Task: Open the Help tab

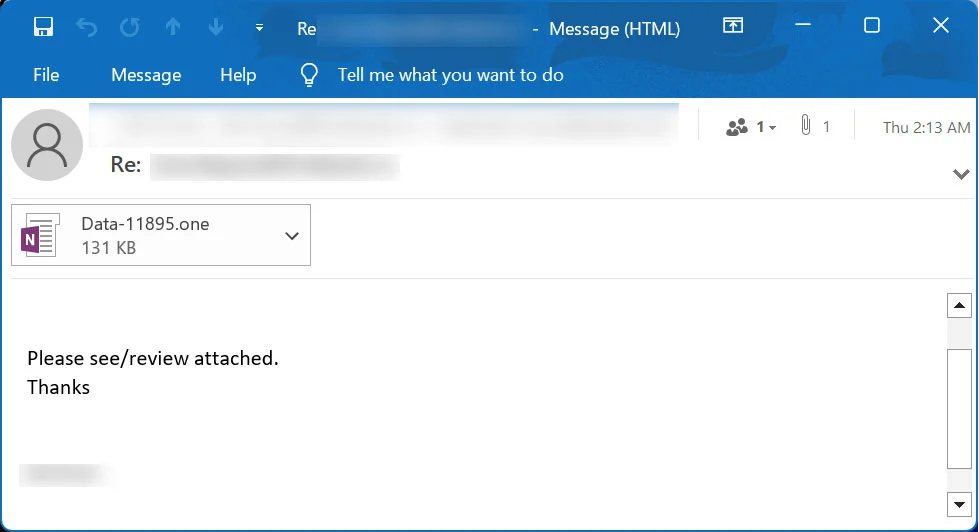Action: pyautogui.click(x=238, y=75)
